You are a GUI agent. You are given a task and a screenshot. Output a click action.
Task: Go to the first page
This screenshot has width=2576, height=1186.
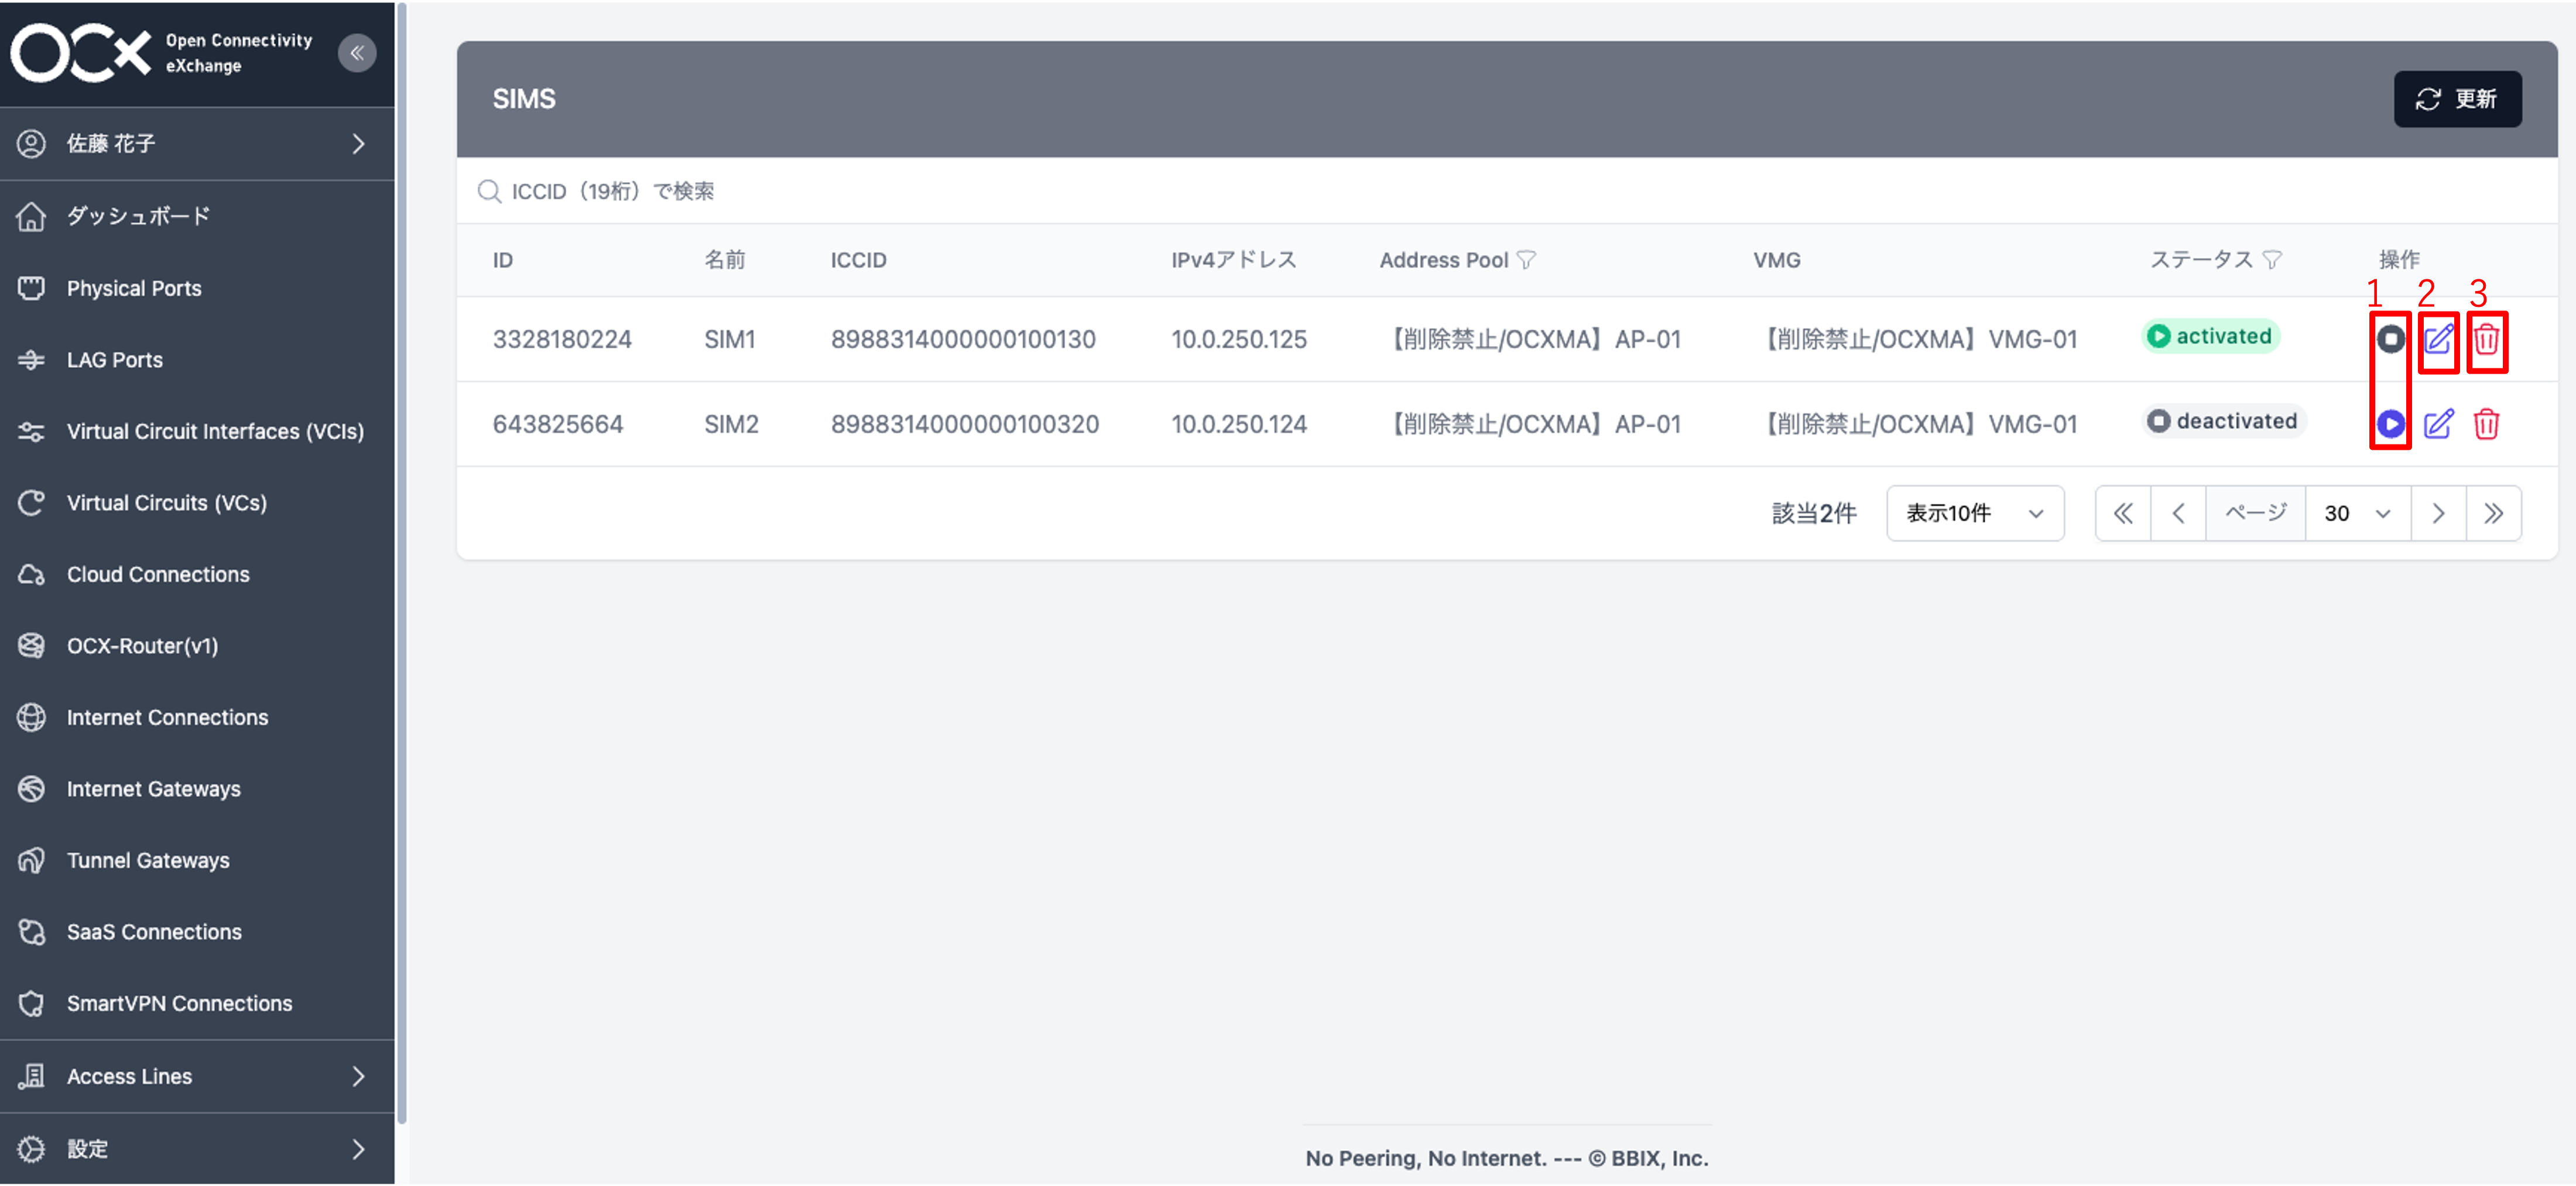click(x=2123, y=513)
